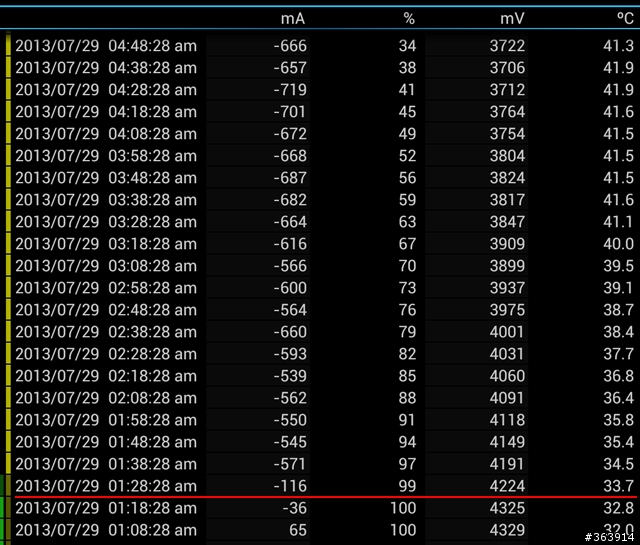Select the -539 mA current value
Screen dimensions: 640x545
tap(290, 376)
